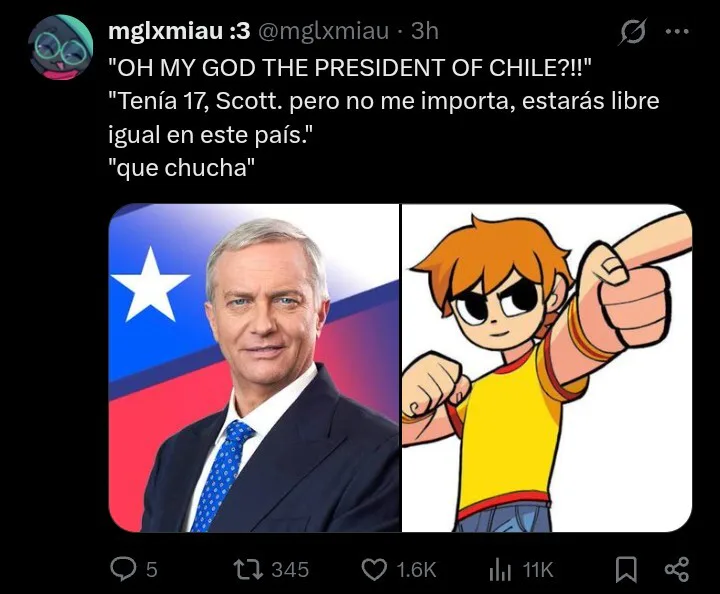Bookmark this tweet with the bookmark icon

click(626, 570)
